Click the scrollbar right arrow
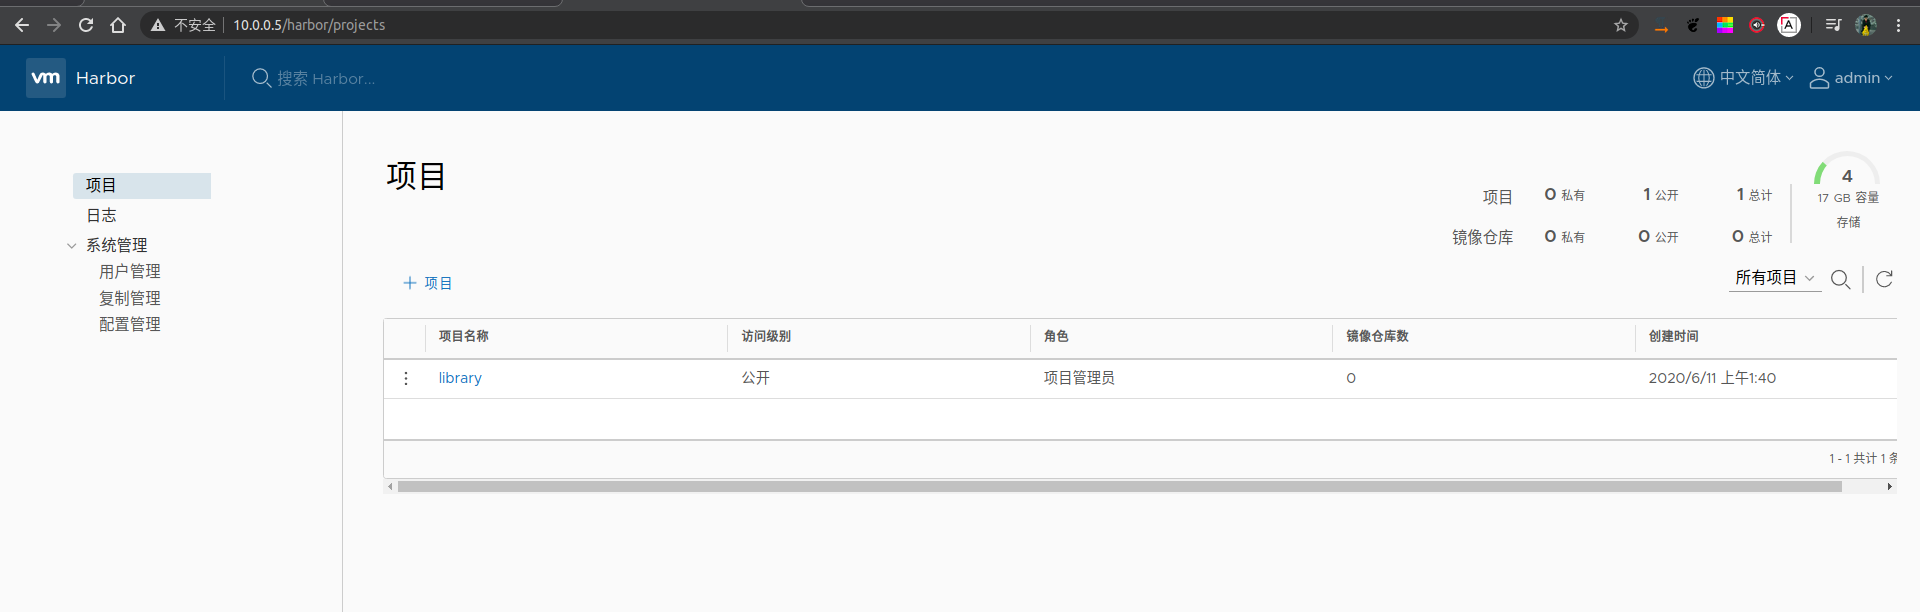Screen dimensions: 1920x612 (x=1889, y=487)
